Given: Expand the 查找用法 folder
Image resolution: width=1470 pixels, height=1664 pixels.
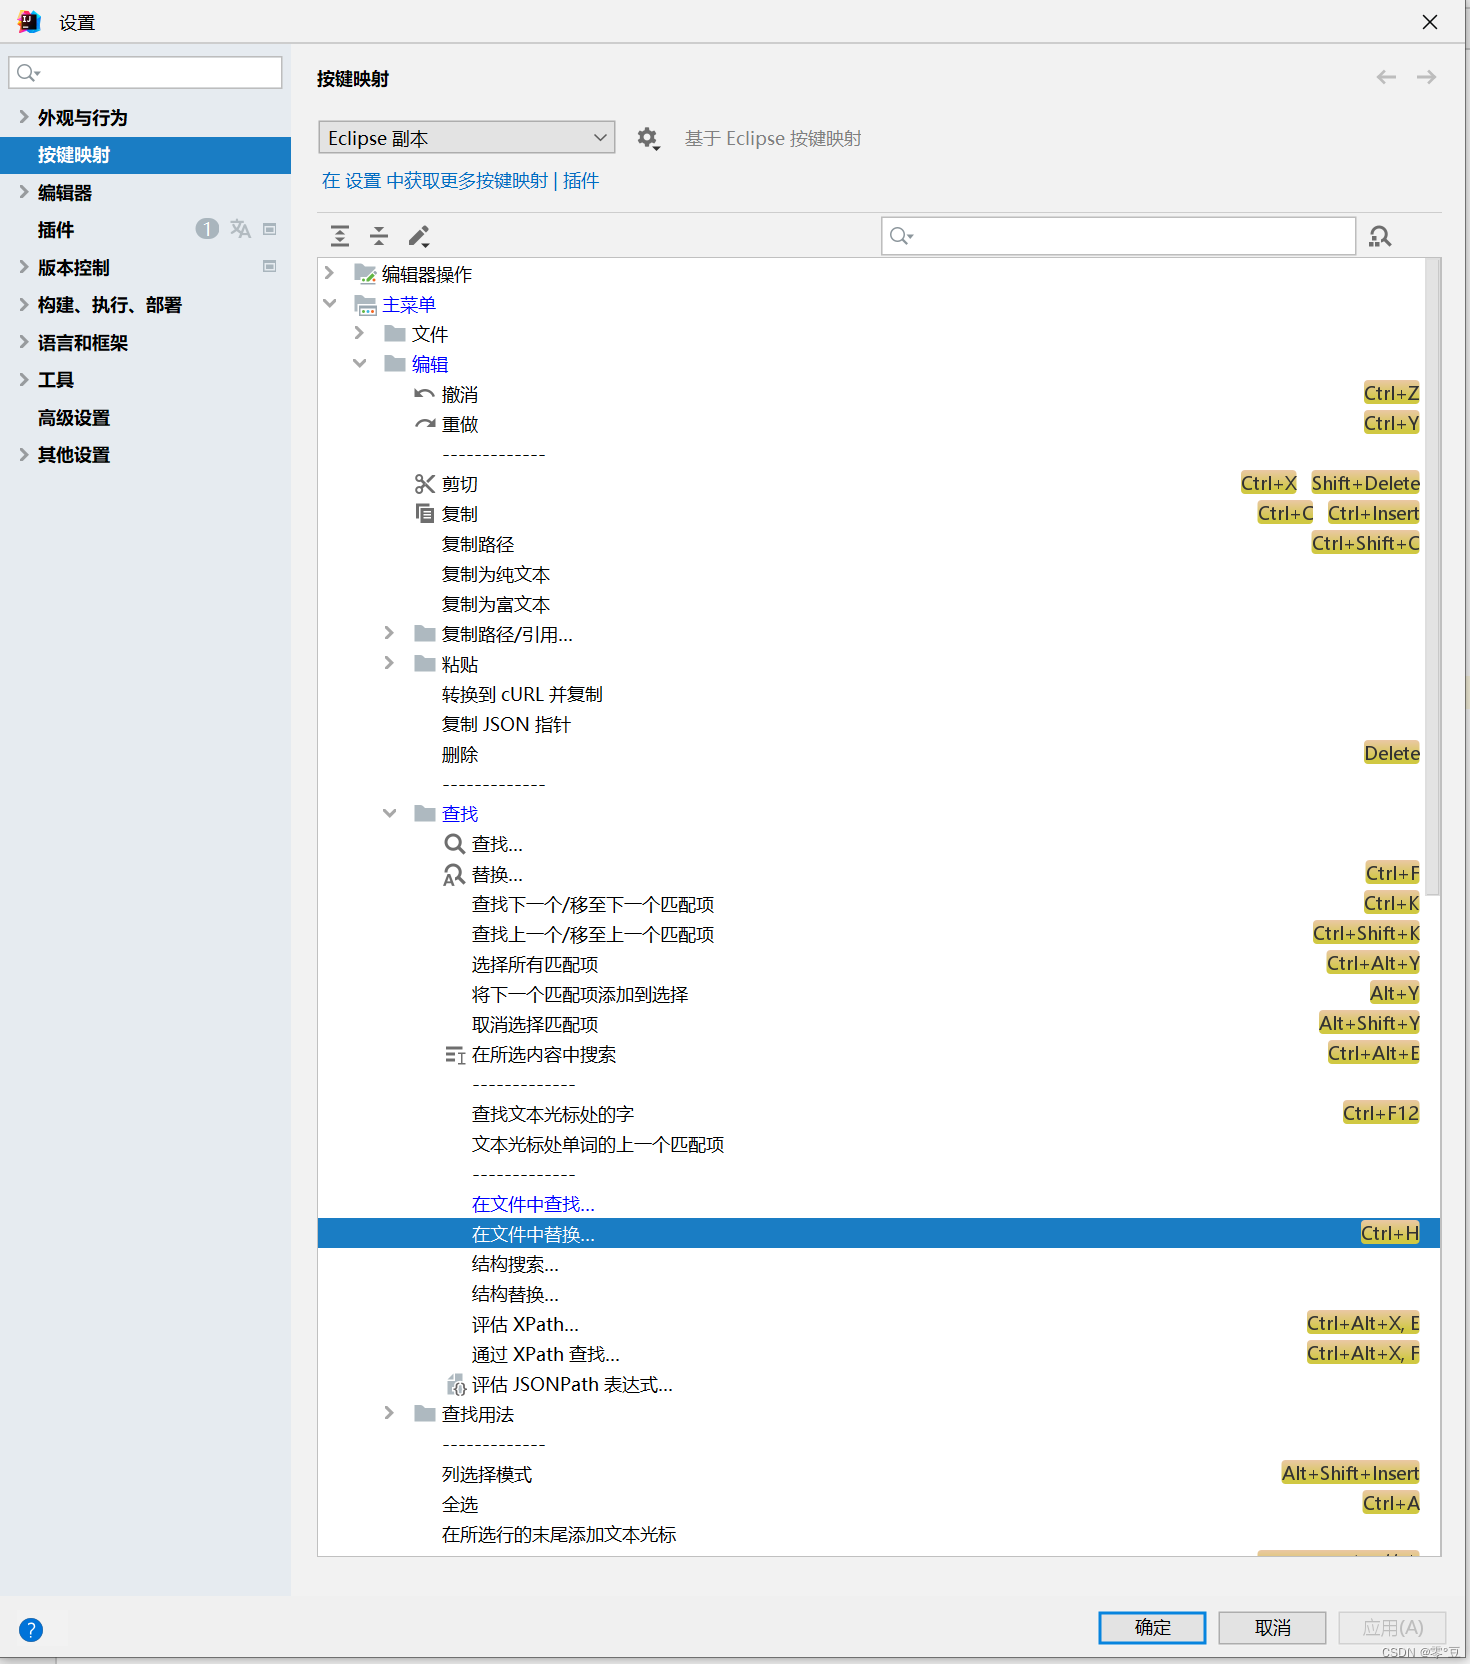Looking at the screenshot, I should [x=390, y=1413].
